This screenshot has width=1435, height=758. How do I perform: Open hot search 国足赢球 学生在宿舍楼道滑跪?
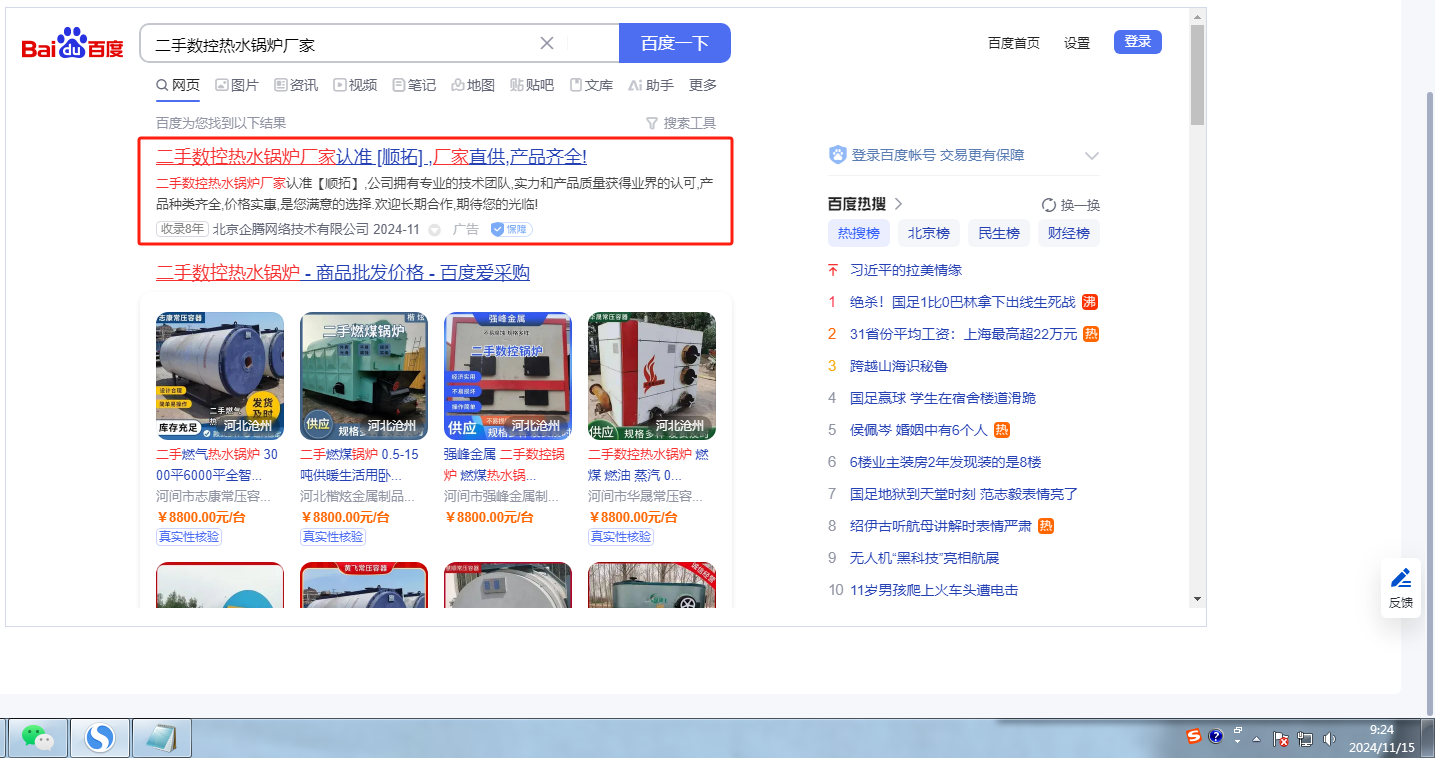(943, 398)
